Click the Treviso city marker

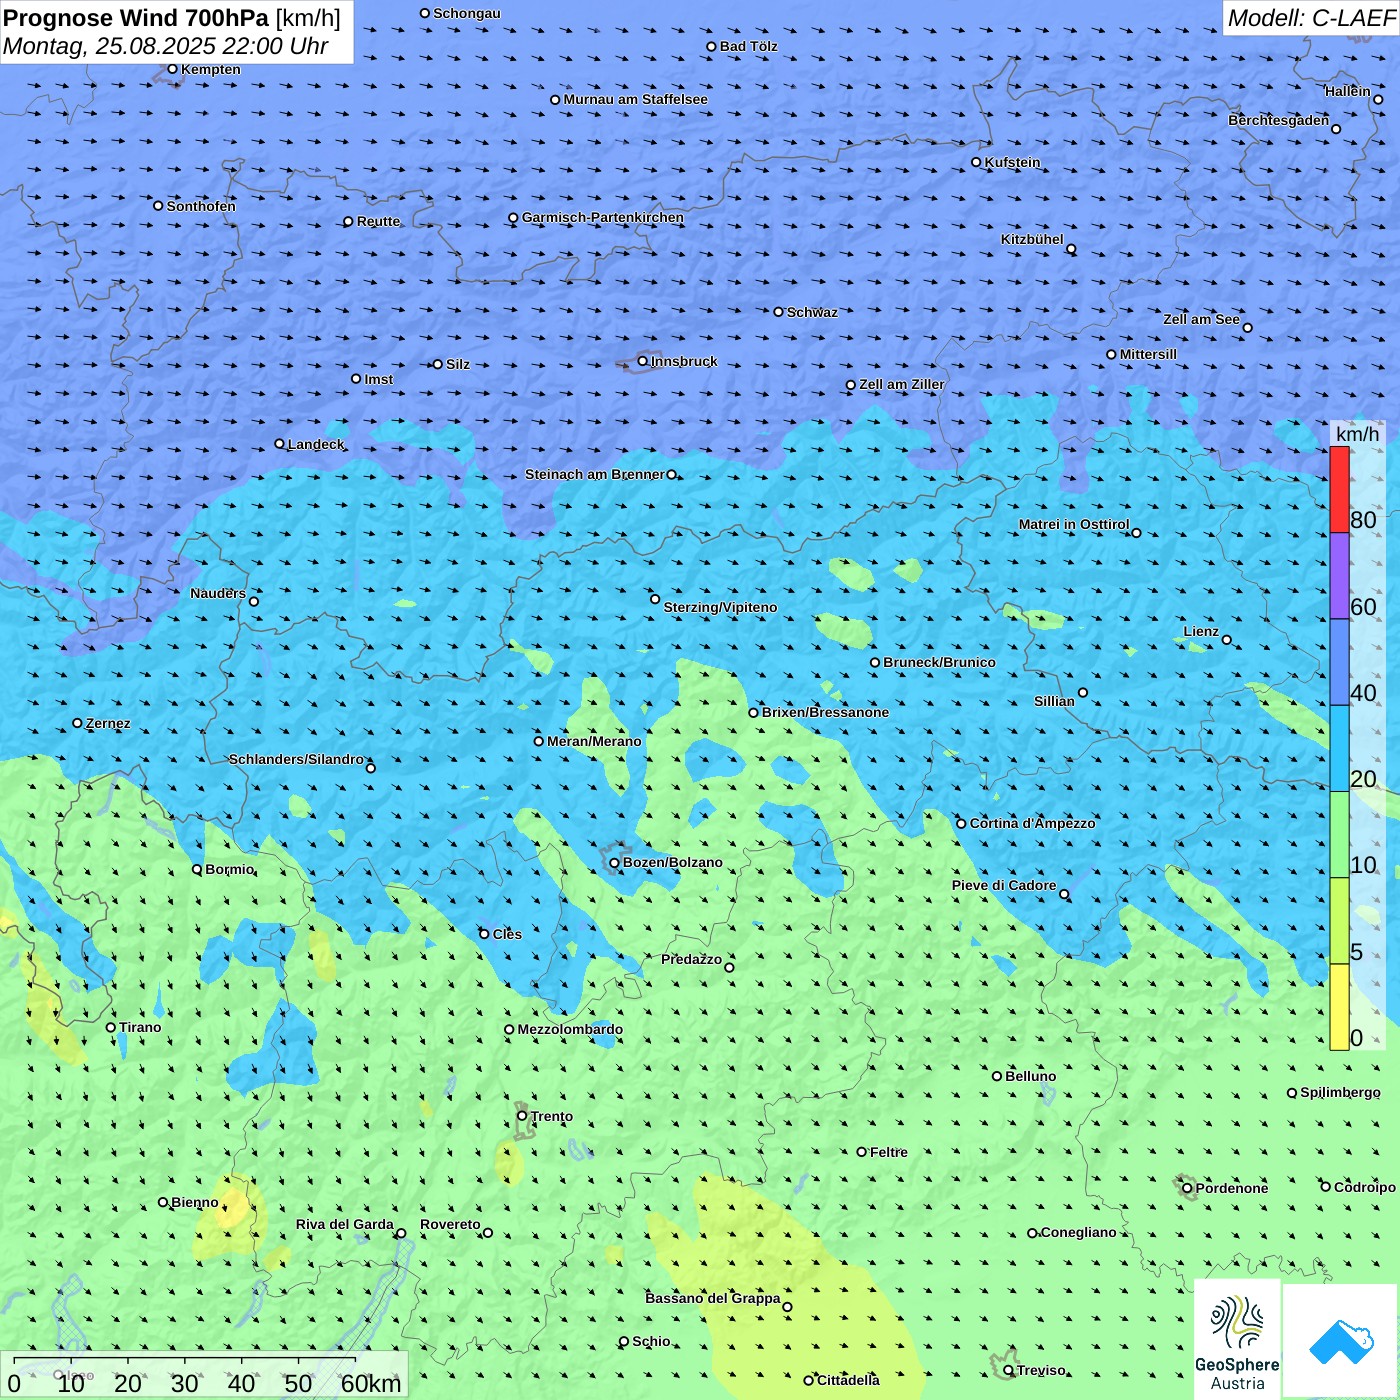click(x=1008, y=1370)
